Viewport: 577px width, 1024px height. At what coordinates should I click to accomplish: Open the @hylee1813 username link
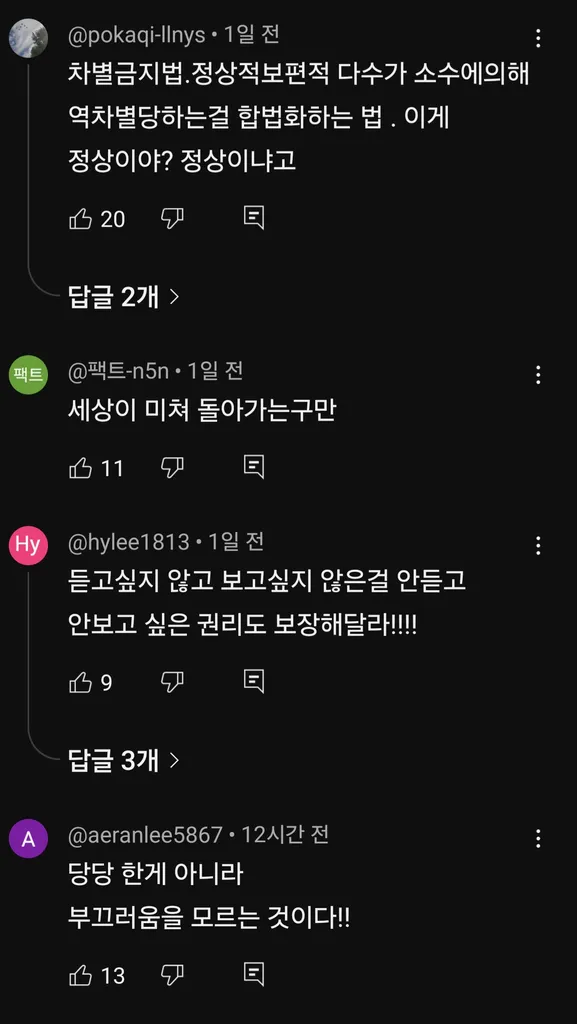pyautogui.click(x=129, y=541)
